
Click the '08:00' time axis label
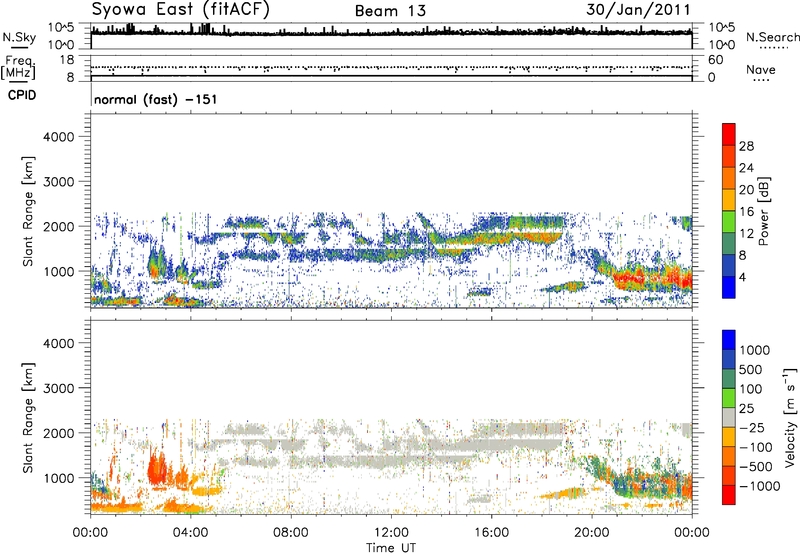[291, 533]
